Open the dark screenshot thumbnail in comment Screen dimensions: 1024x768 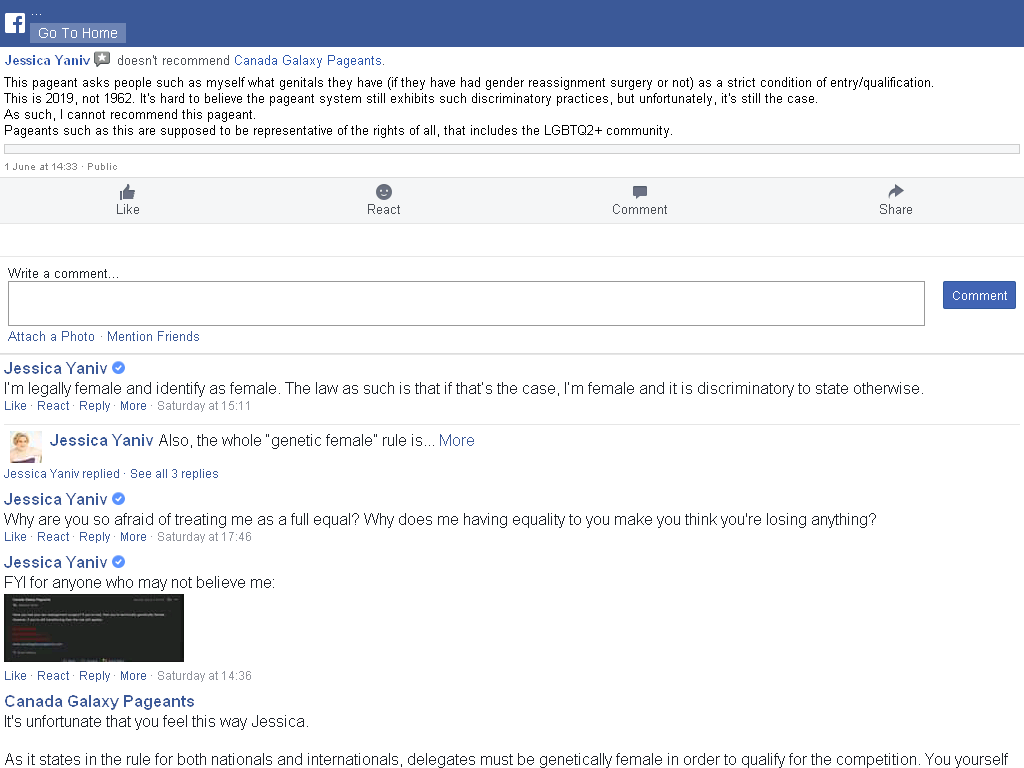pyautogui.click(x=94, y=628)
